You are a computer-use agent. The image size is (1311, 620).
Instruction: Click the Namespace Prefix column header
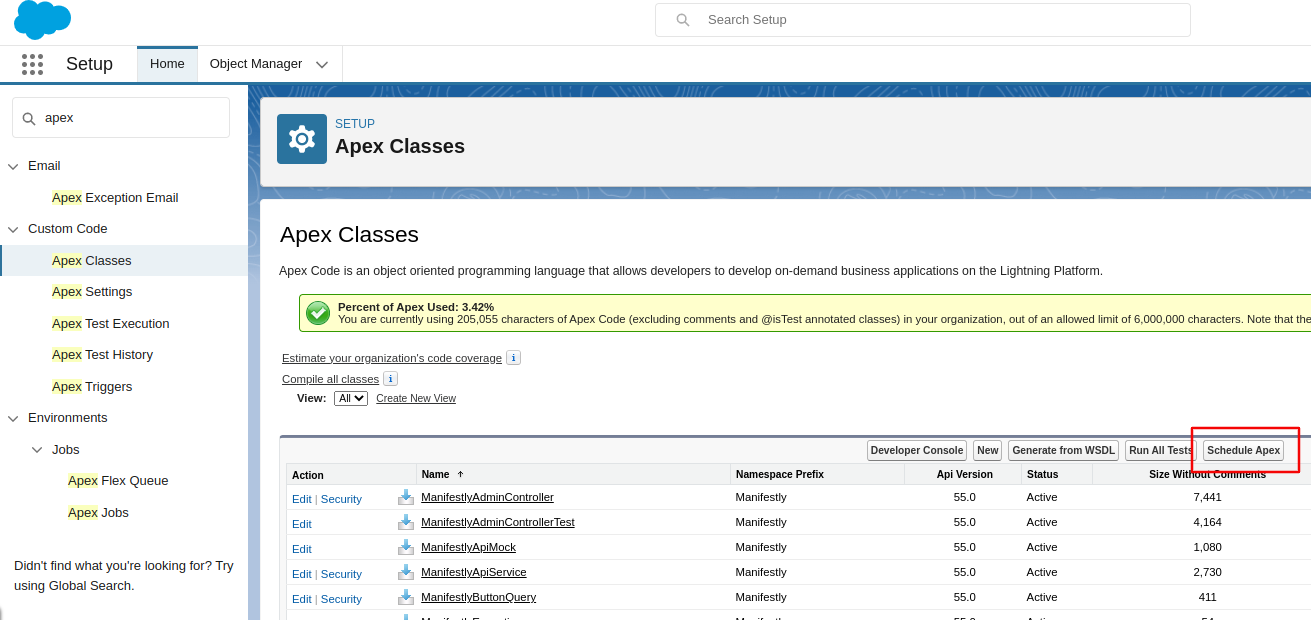click(779, 474)
